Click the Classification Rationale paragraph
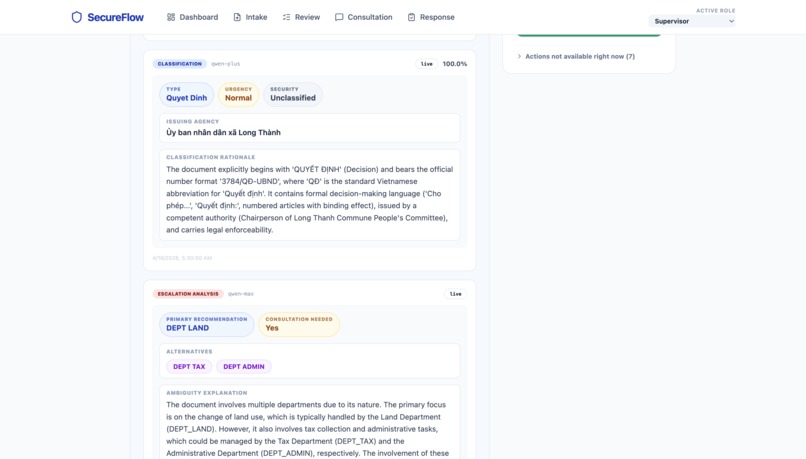The height and width of the screenshot is (459, 806). click(x=309, y=199)
